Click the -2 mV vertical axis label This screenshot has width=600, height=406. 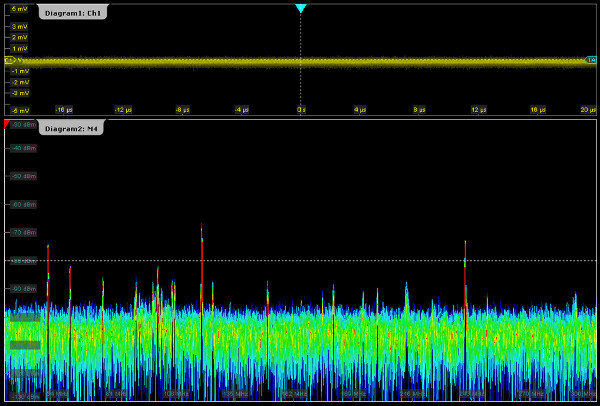tap(20, 82)
